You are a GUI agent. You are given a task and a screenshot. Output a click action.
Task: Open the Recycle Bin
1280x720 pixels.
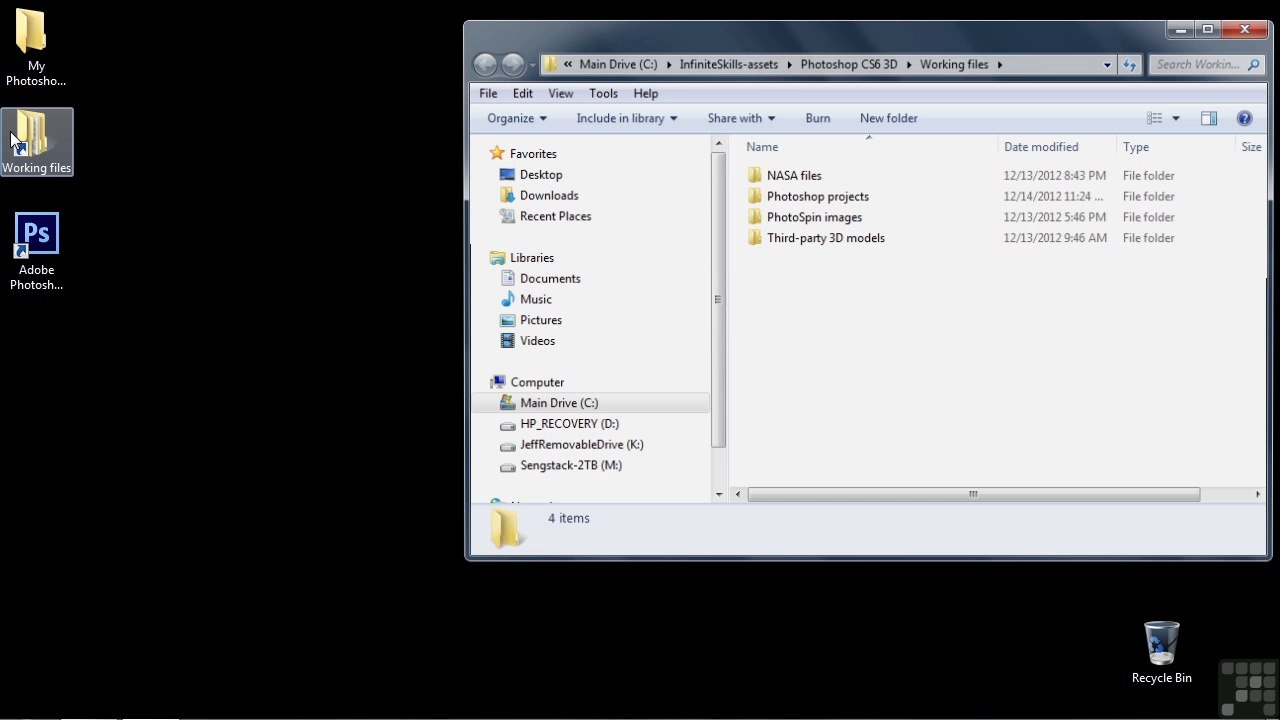1161,652
